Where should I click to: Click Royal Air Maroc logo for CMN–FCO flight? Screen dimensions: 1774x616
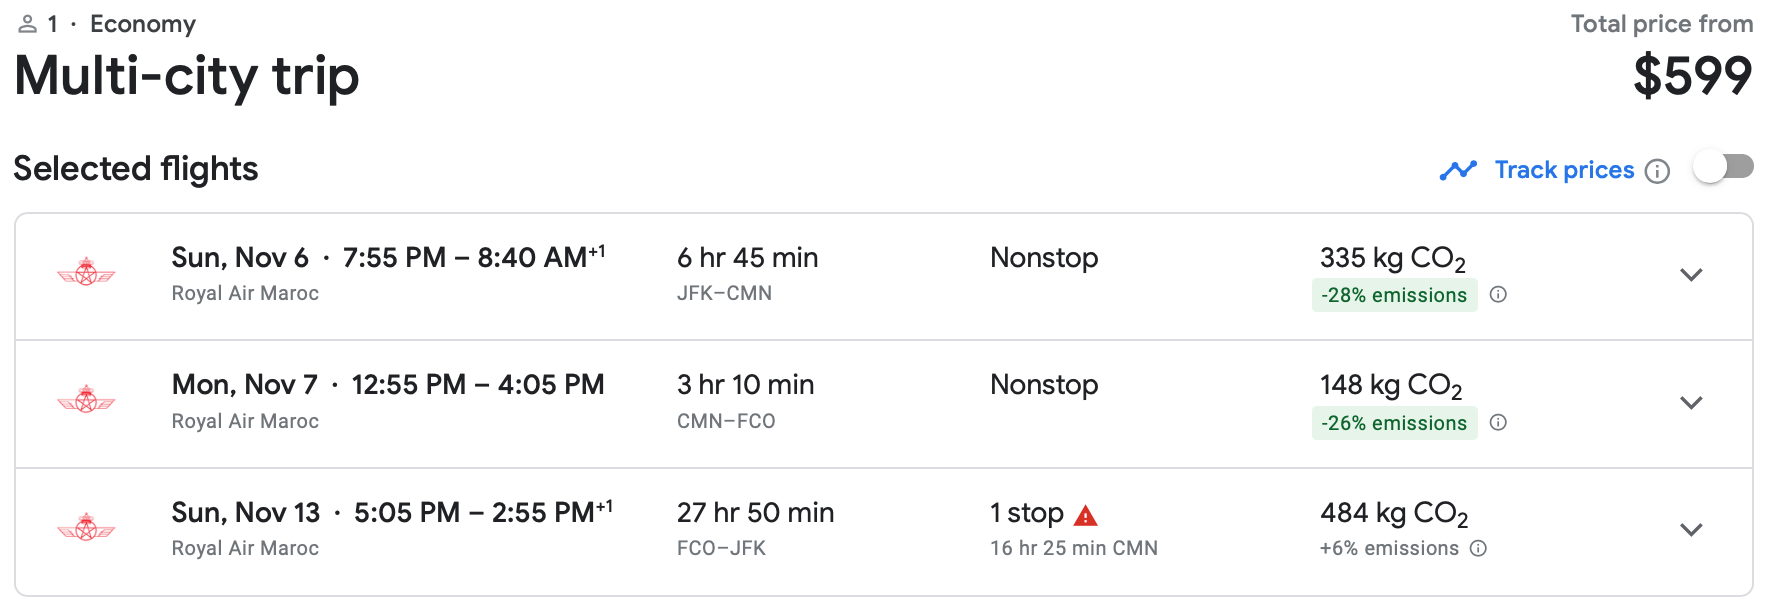(86, 400)
